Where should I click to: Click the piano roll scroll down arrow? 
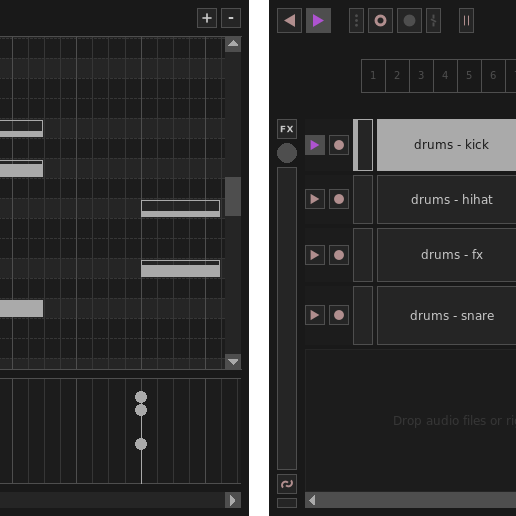pyautogui.click(x=233, y=362)
